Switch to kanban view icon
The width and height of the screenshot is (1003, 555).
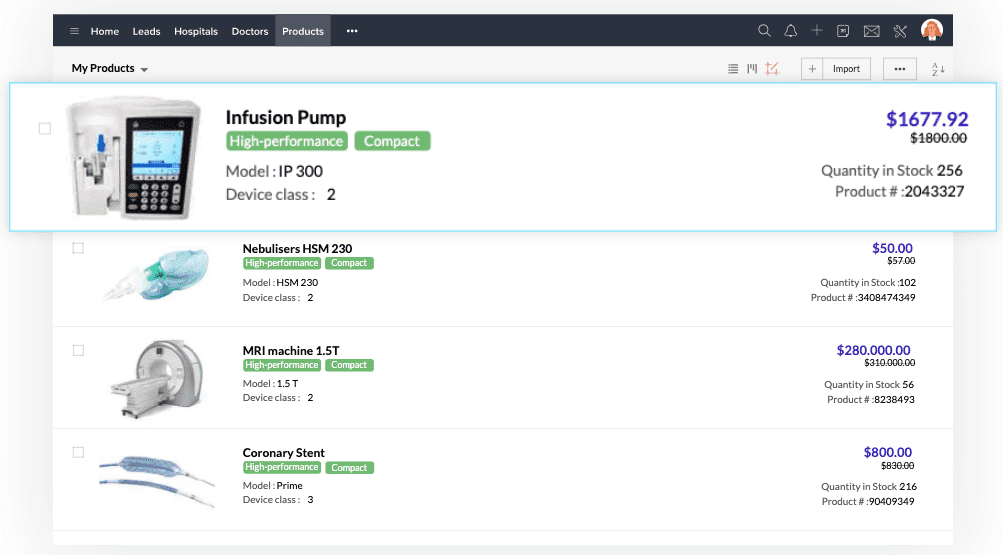[x=752, y=69]
